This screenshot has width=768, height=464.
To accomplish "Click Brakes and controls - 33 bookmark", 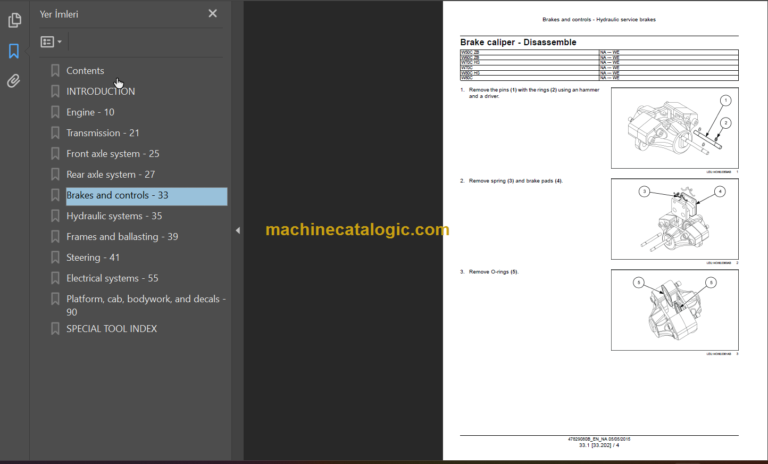I will pyautogui.click(x=146, y=195).
